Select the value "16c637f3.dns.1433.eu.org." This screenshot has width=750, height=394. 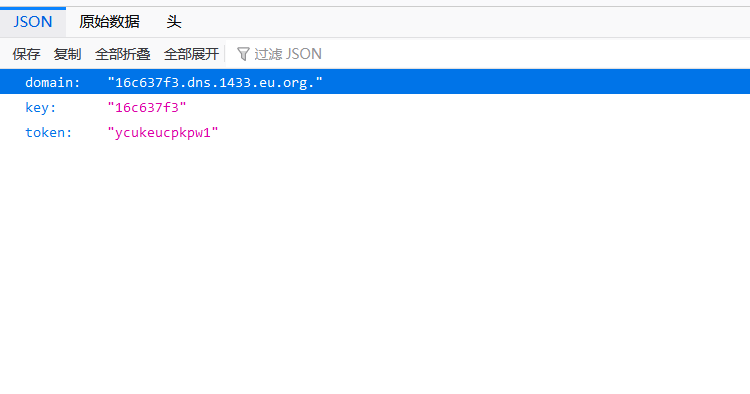pyautogui.click(x=215, y=82)
